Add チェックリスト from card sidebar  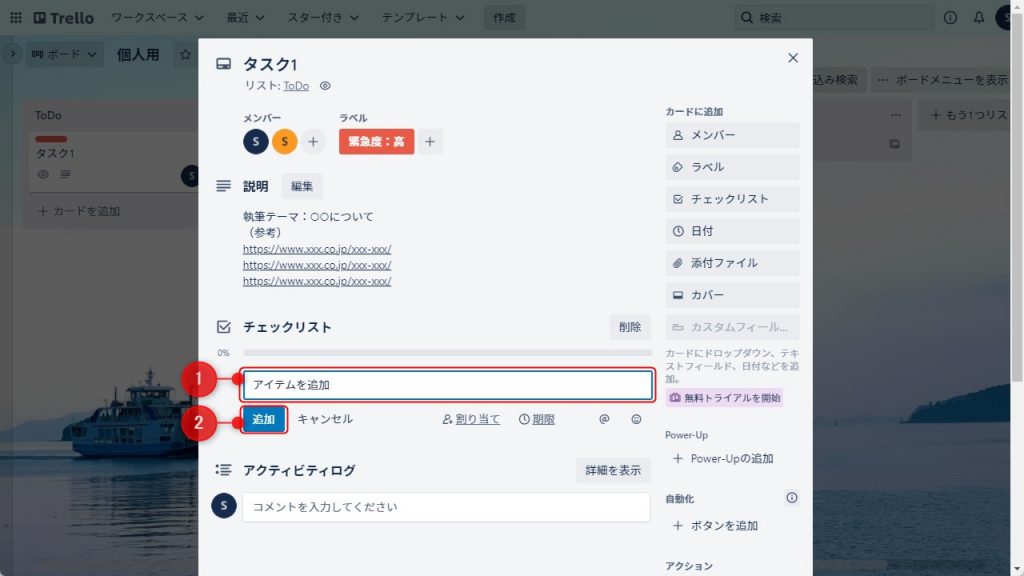[x=732, y=199]
